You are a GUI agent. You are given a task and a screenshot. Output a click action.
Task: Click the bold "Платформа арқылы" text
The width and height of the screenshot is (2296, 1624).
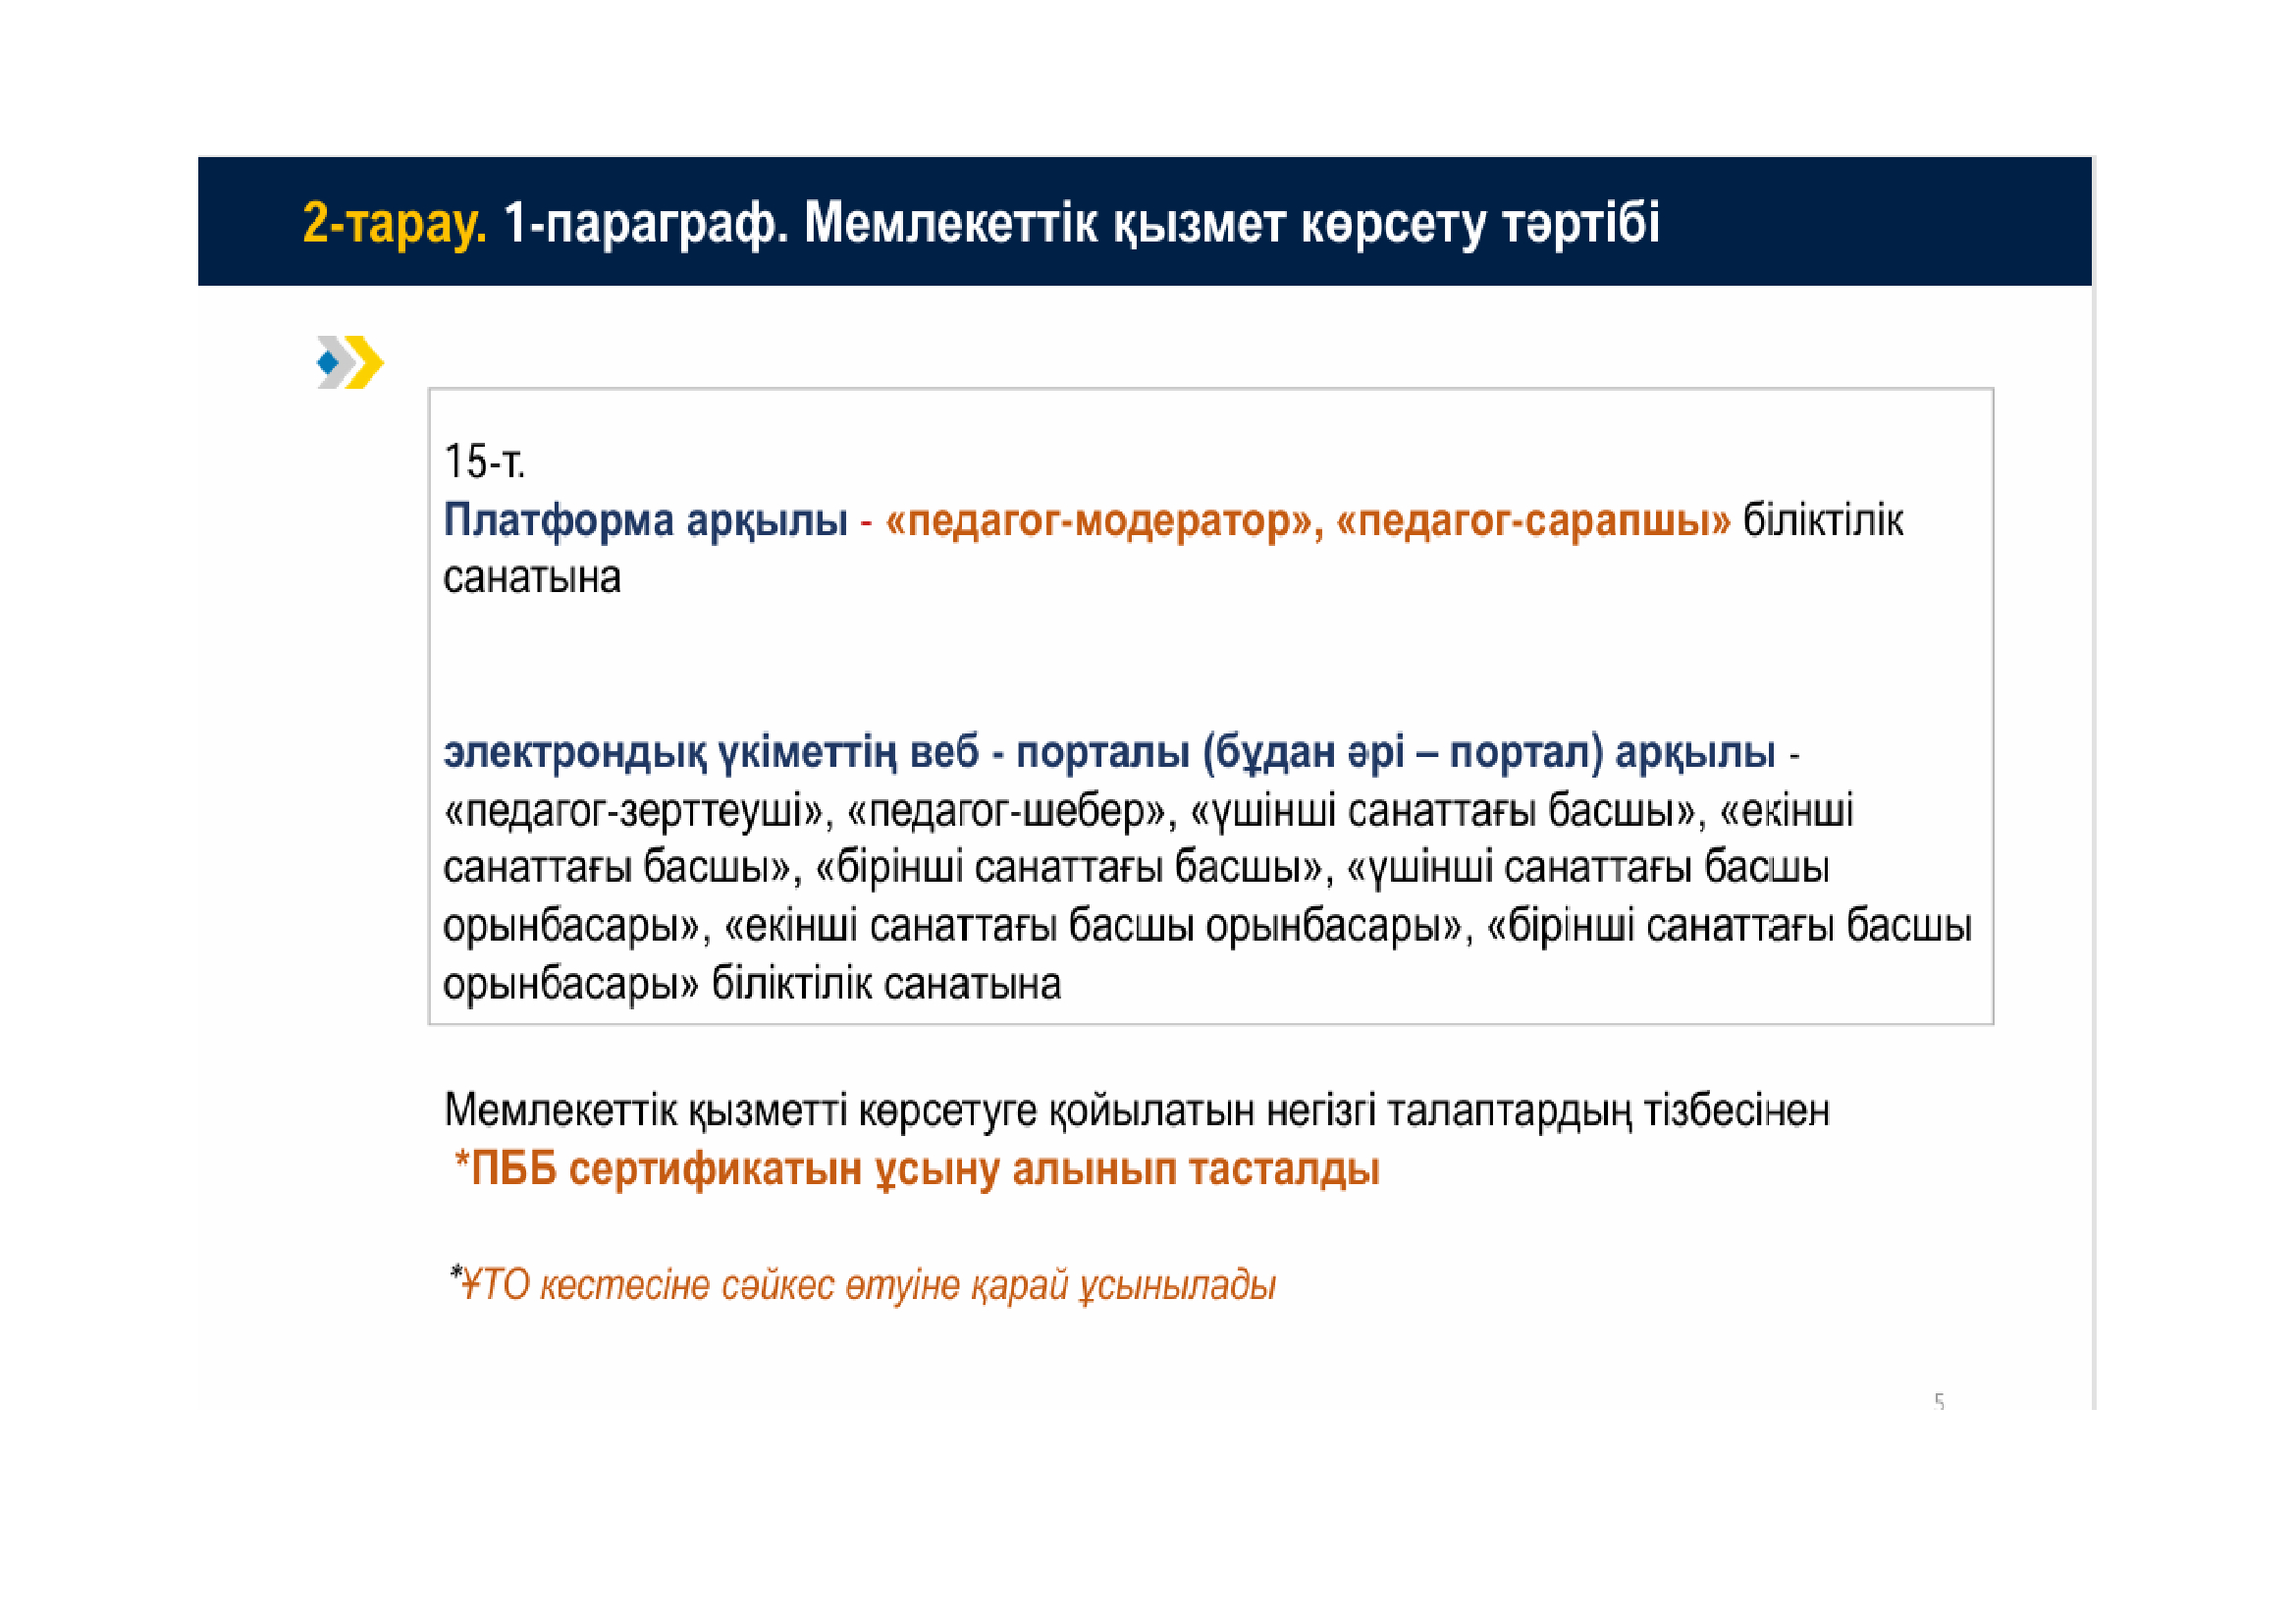coord(645,520)
